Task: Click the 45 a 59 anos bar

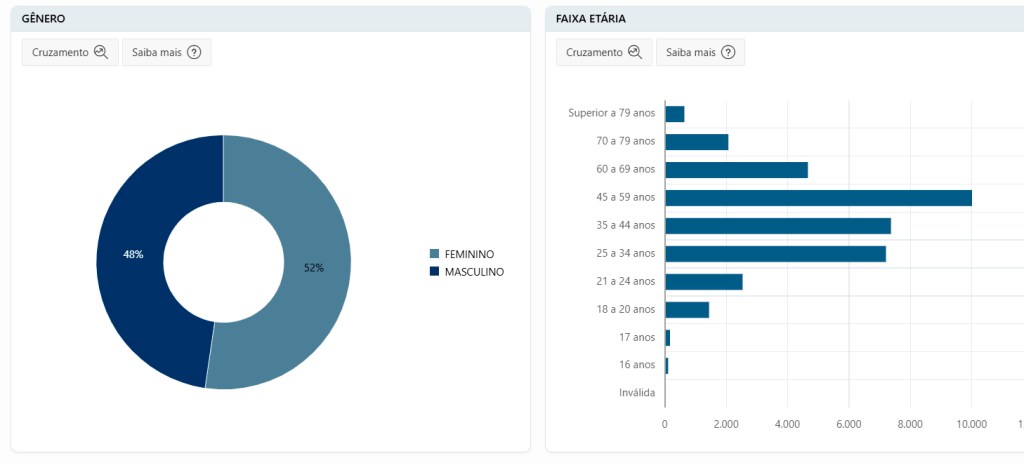Action: click(x=818, y=198)
